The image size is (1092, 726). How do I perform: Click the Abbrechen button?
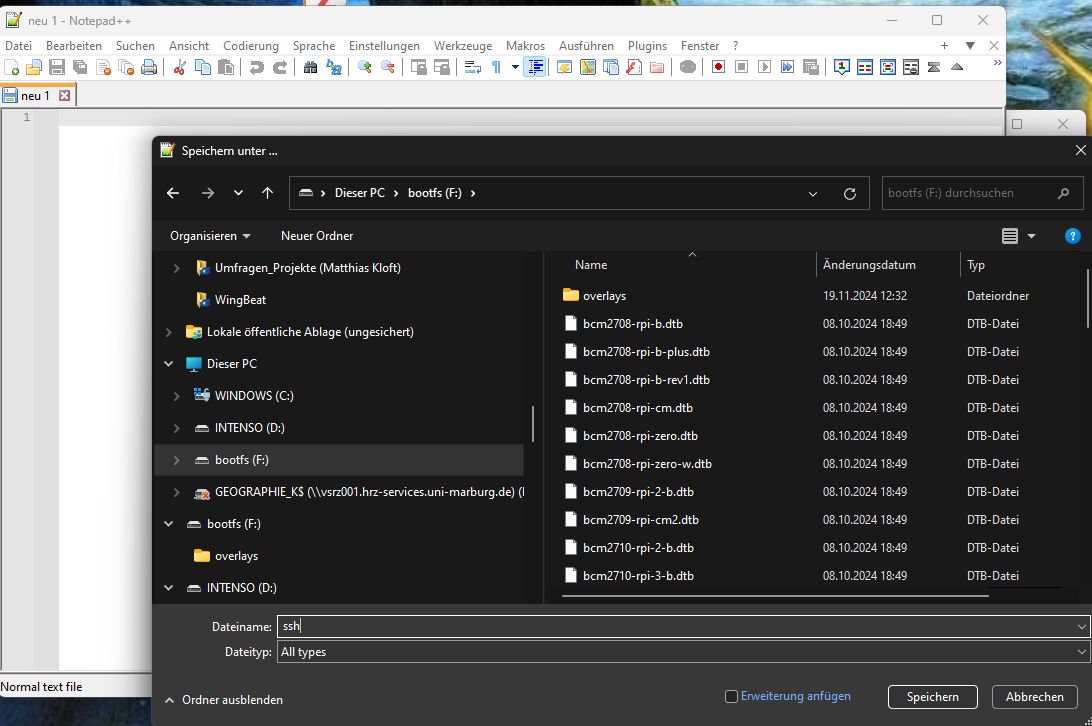[x=1034, y=697]
